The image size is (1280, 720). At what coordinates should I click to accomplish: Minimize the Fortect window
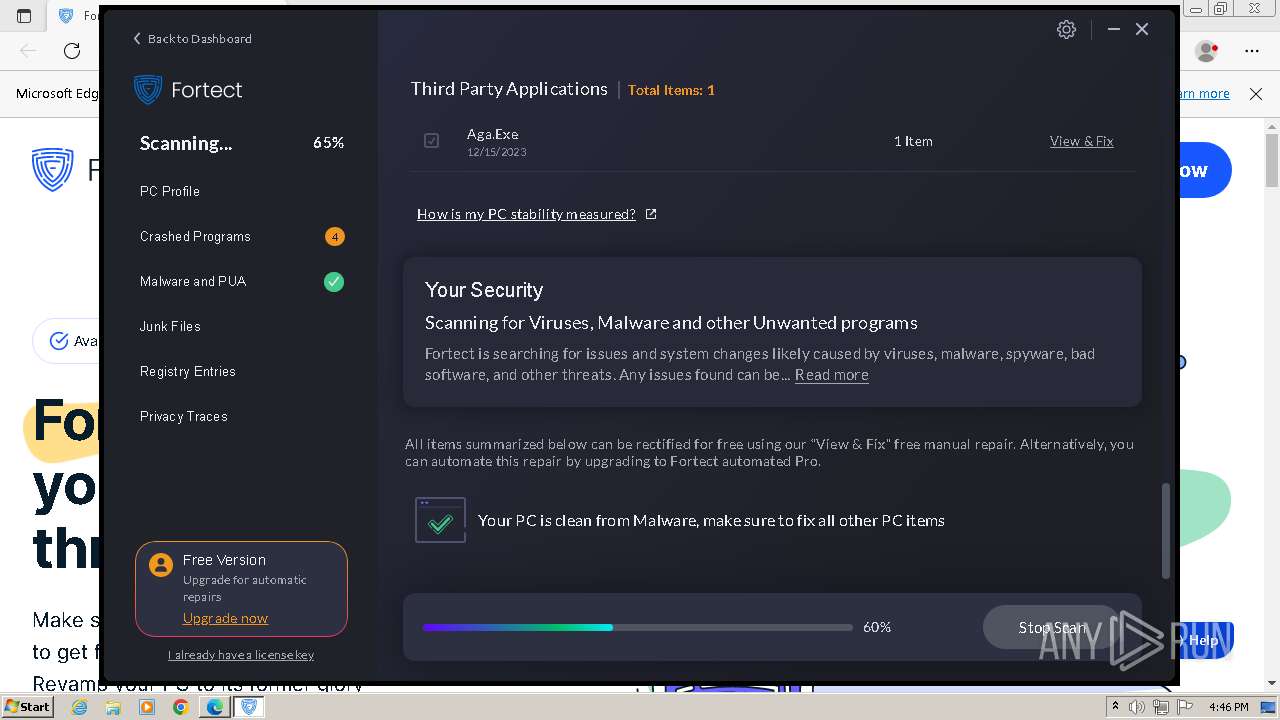(x=1113, y=30)
